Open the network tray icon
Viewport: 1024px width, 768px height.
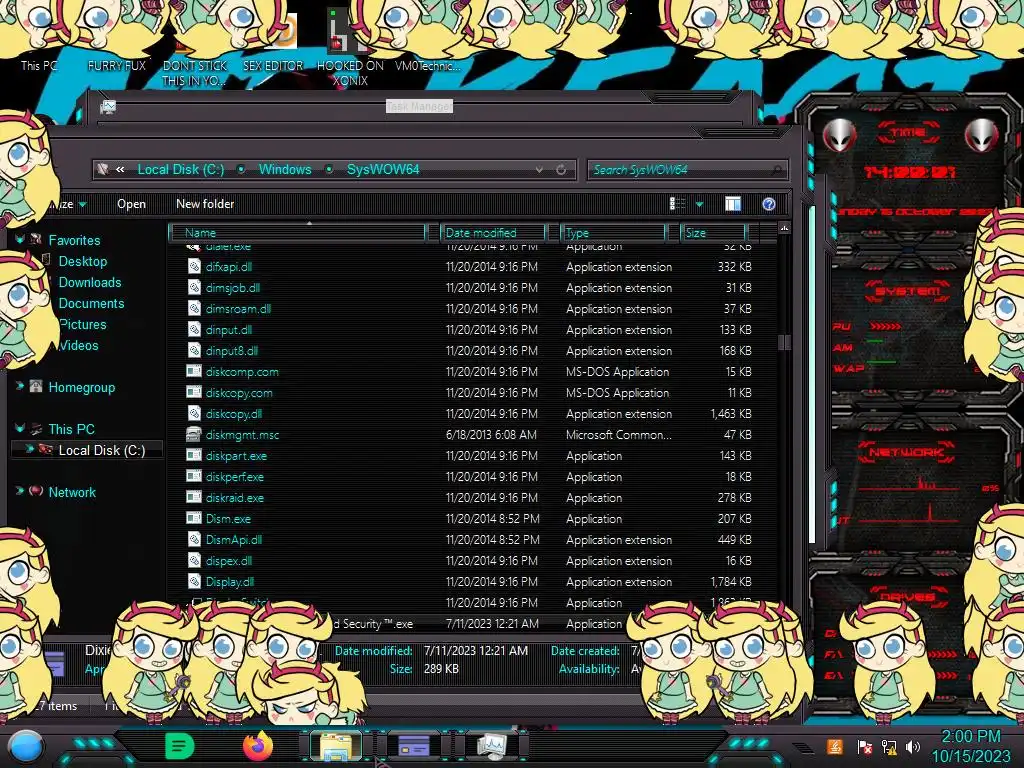tap(889, 746)
